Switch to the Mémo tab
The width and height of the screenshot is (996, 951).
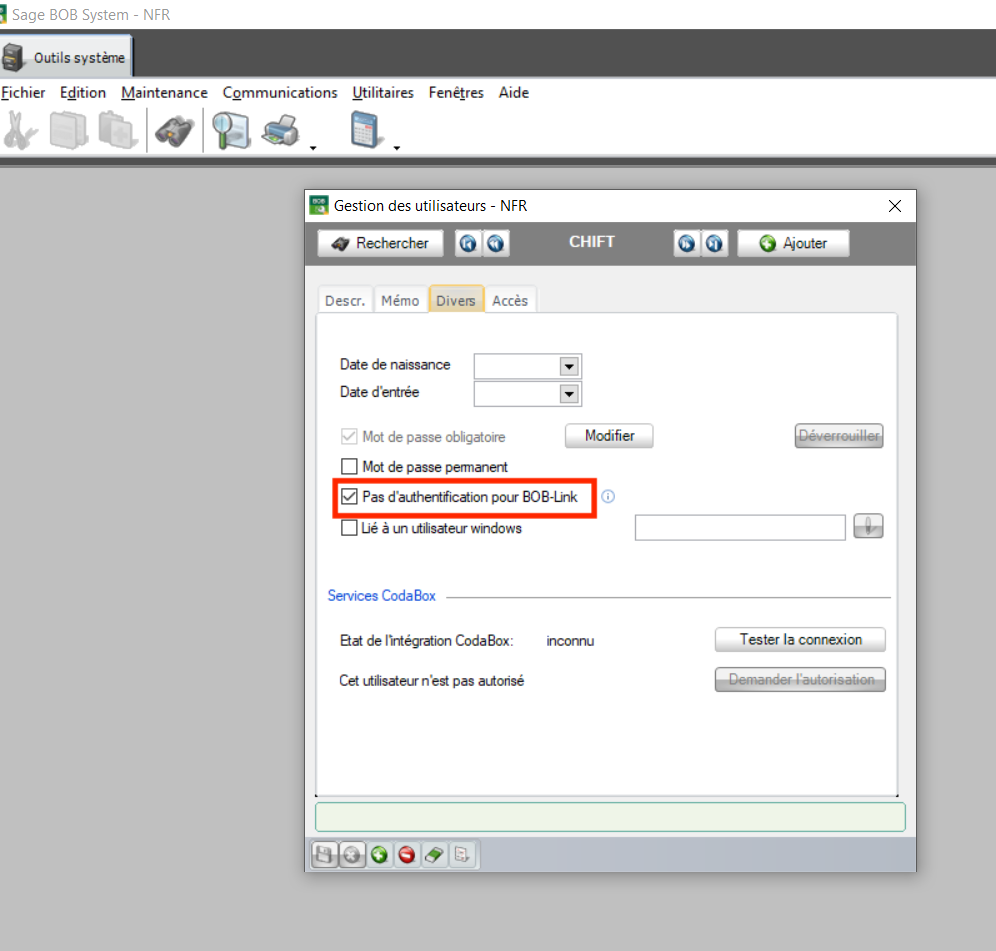(x=400, y=300)
